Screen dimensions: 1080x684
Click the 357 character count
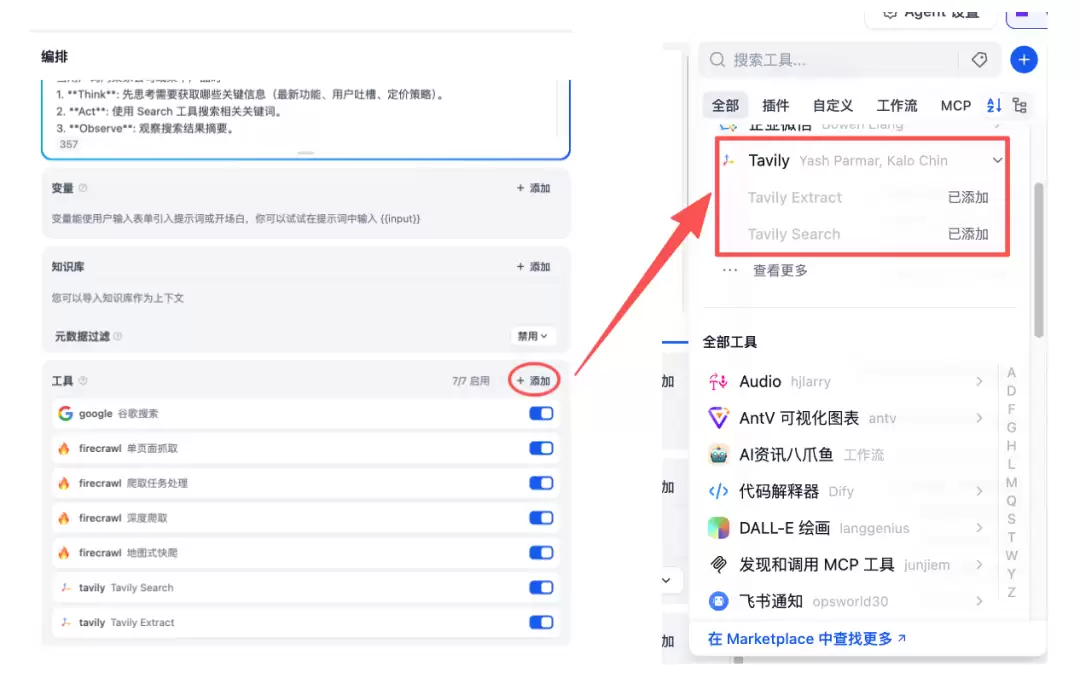click(69, 144)
